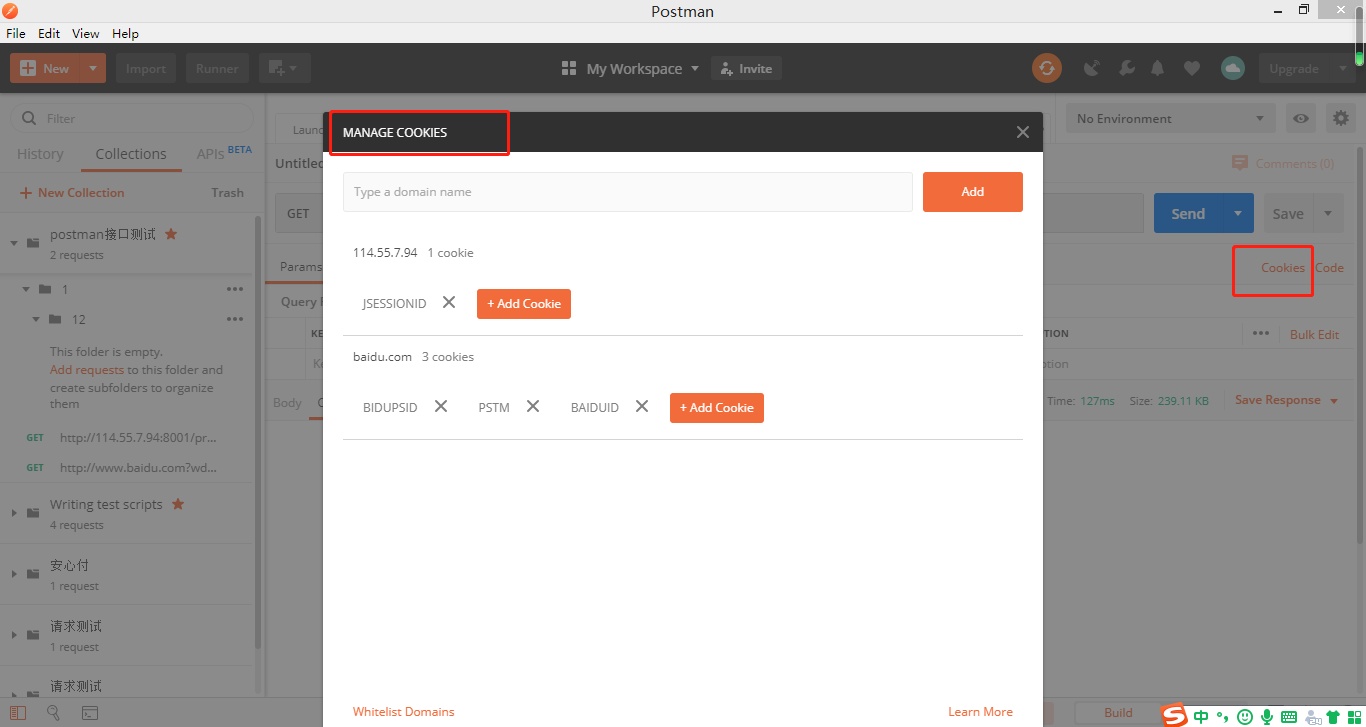This screenshot has height=727, width=1366.
Task: Open the cloud avatar account menu
Action: 1233,68
